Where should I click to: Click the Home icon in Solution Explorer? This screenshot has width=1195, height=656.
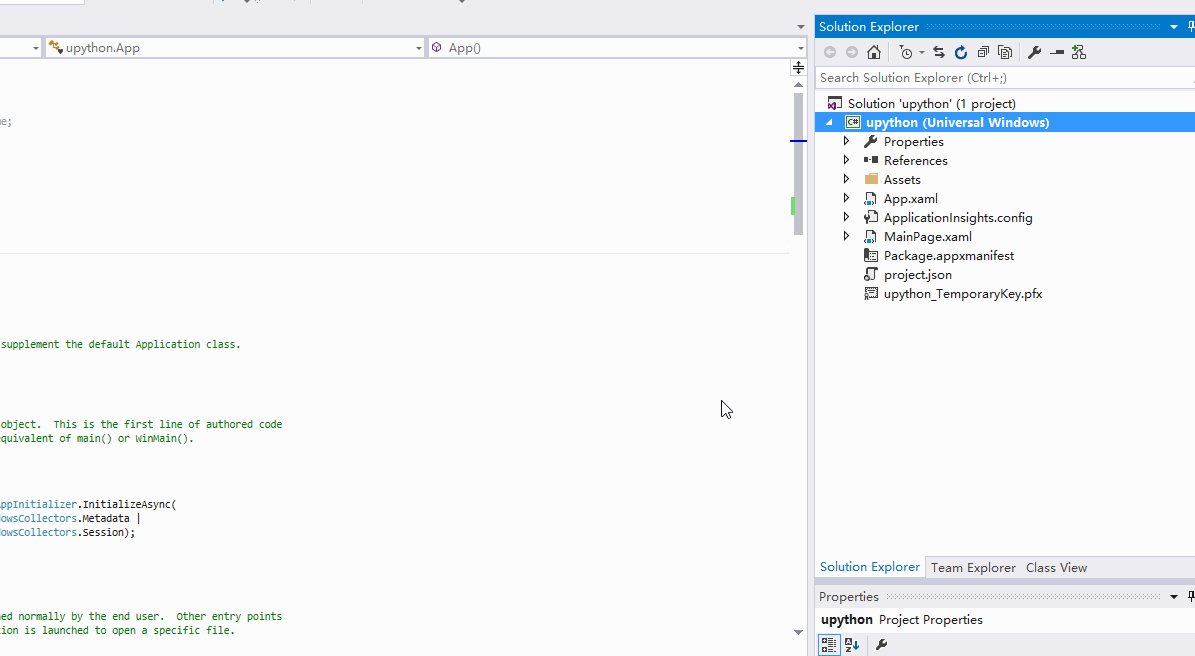pos(874,53)
